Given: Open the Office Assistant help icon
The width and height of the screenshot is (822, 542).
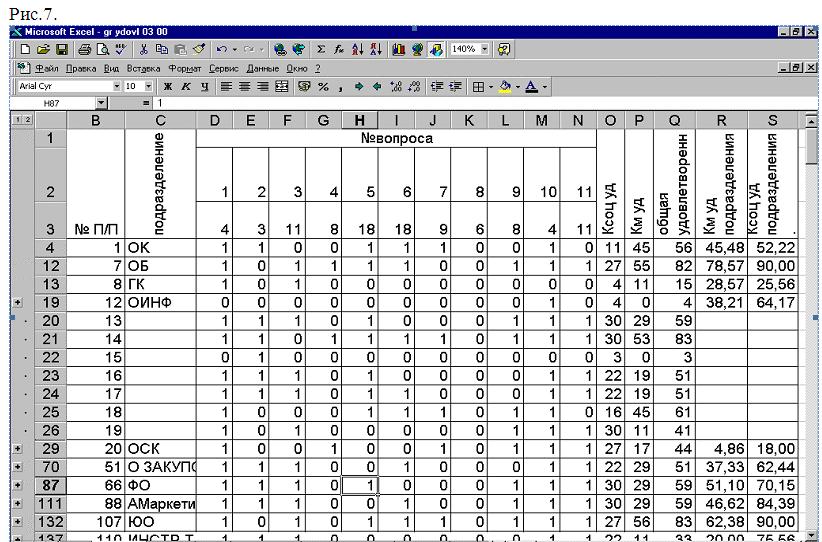Looking at the screenshot, I should tap(504, 50).
